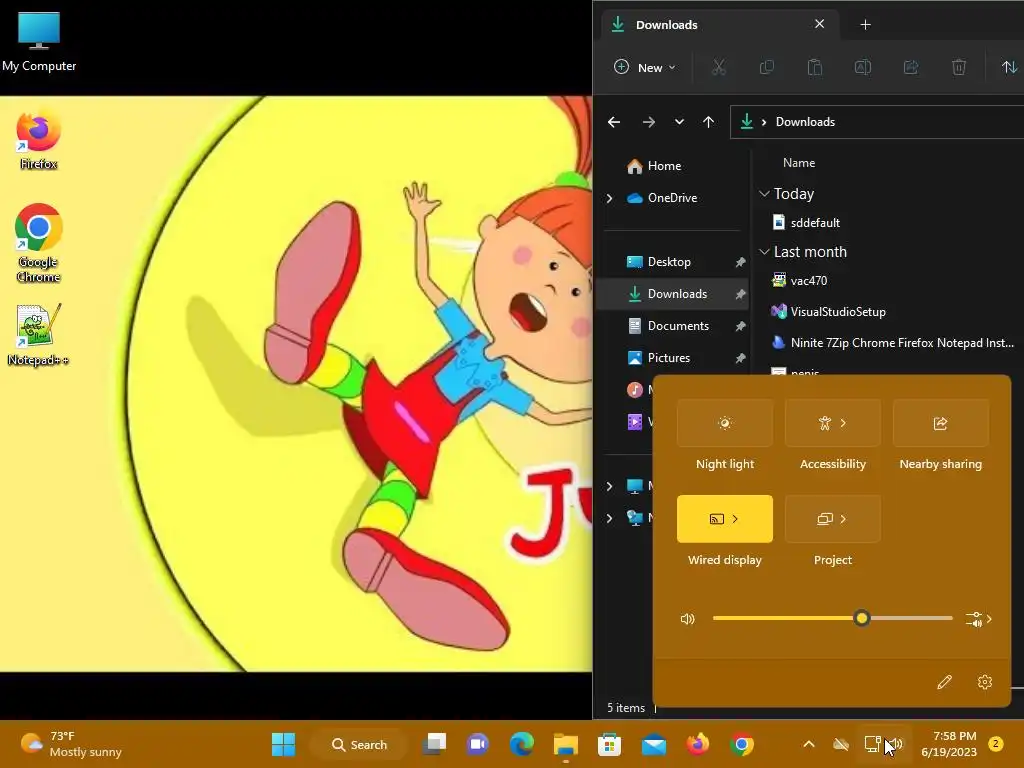This screenshot has height=768, width=1024.
Task: Click the volume slider track
Action: [833, 618]
